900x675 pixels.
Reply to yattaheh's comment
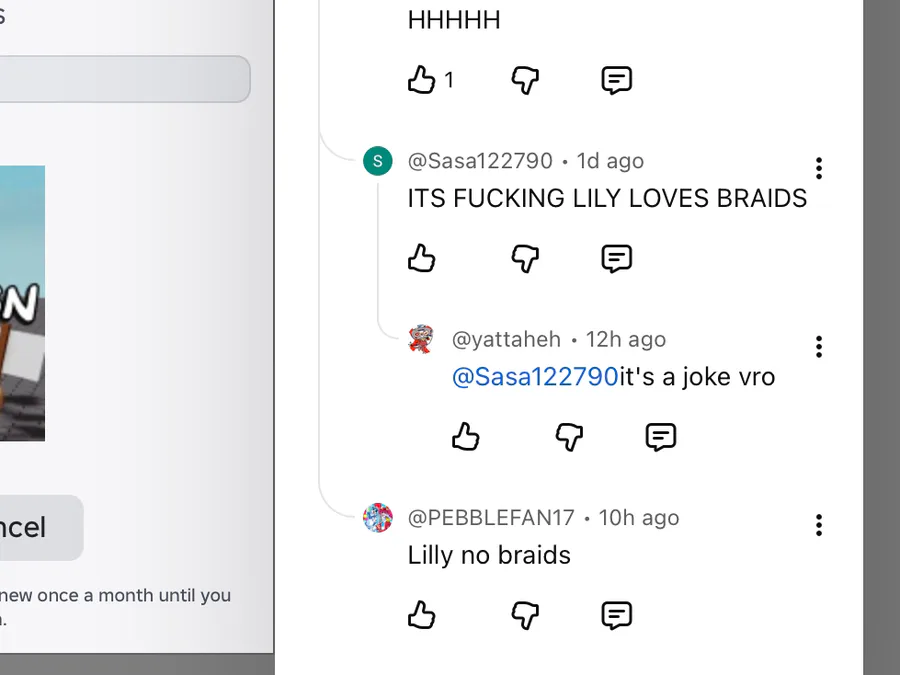(x=660, y=437)
